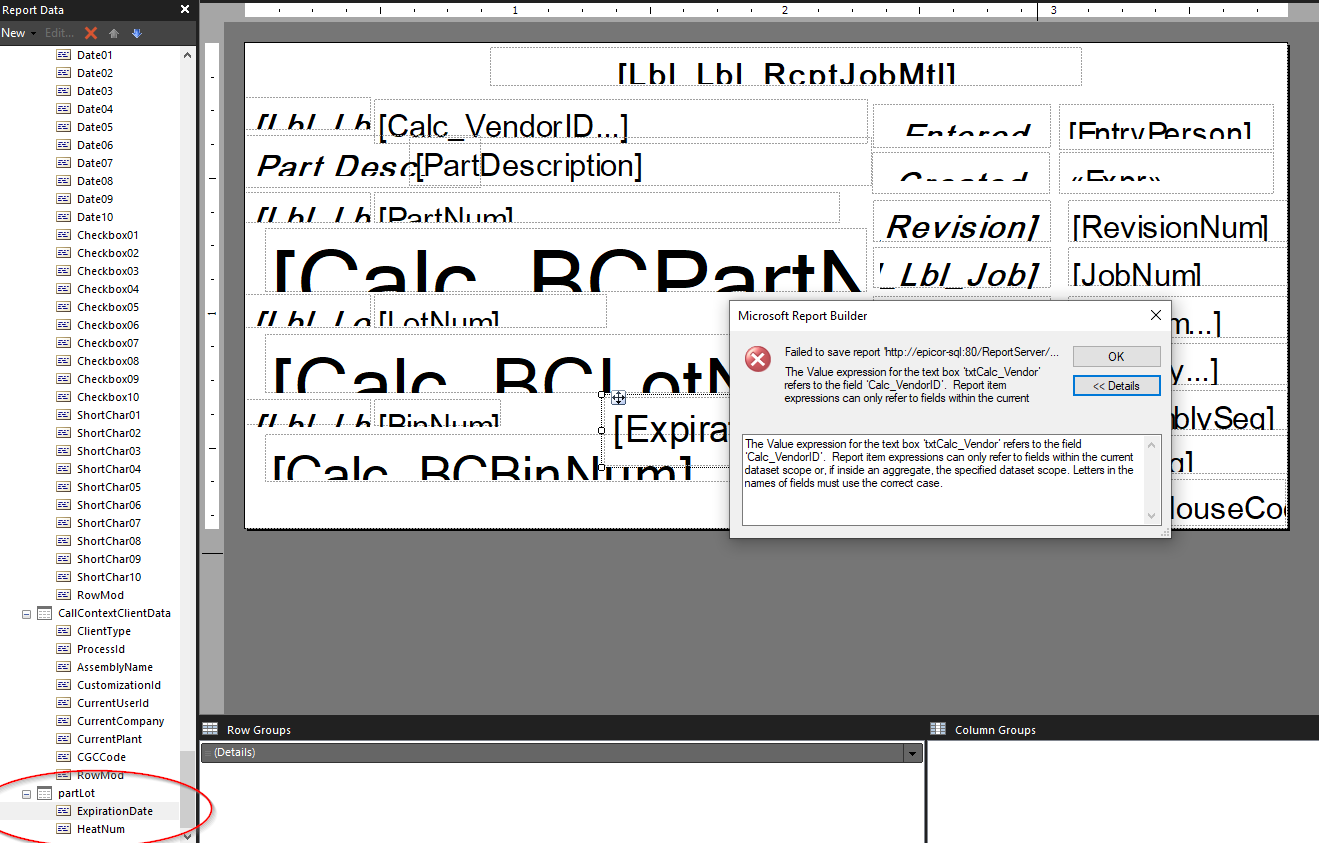Click the Edit... button in Report Data toolbar

[x=60, y=33]
